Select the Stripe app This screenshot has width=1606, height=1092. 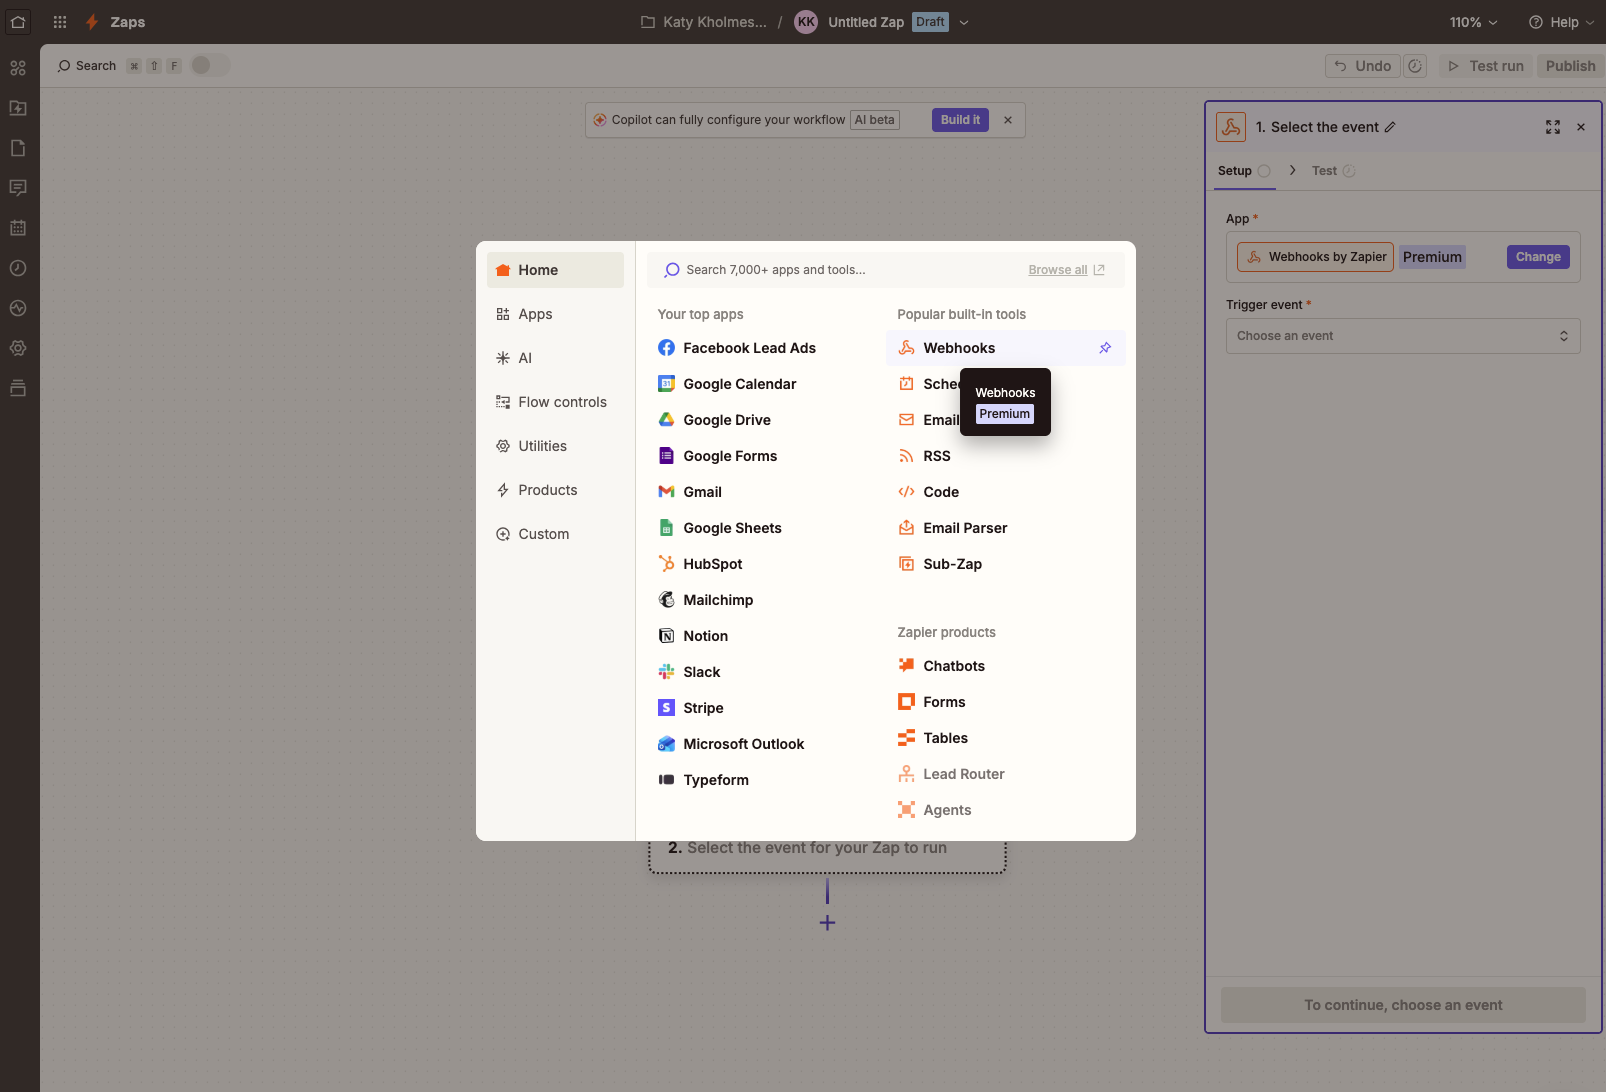[765, 708]
